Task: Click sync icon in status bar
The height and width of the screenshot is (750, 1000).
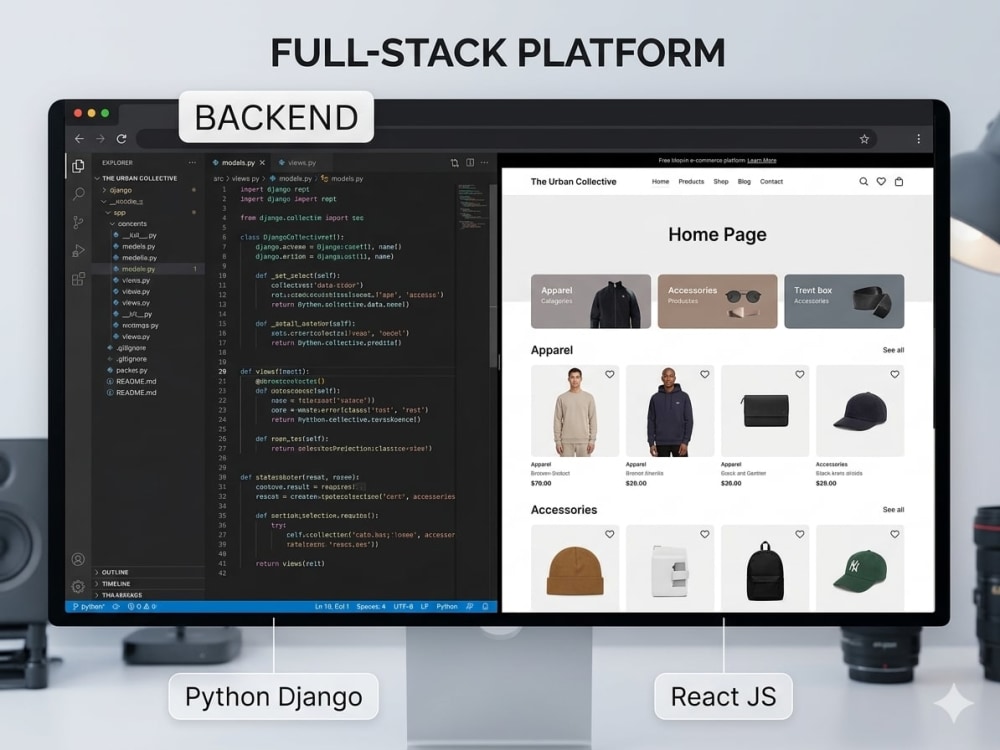Action: click(x=116, y=607)
